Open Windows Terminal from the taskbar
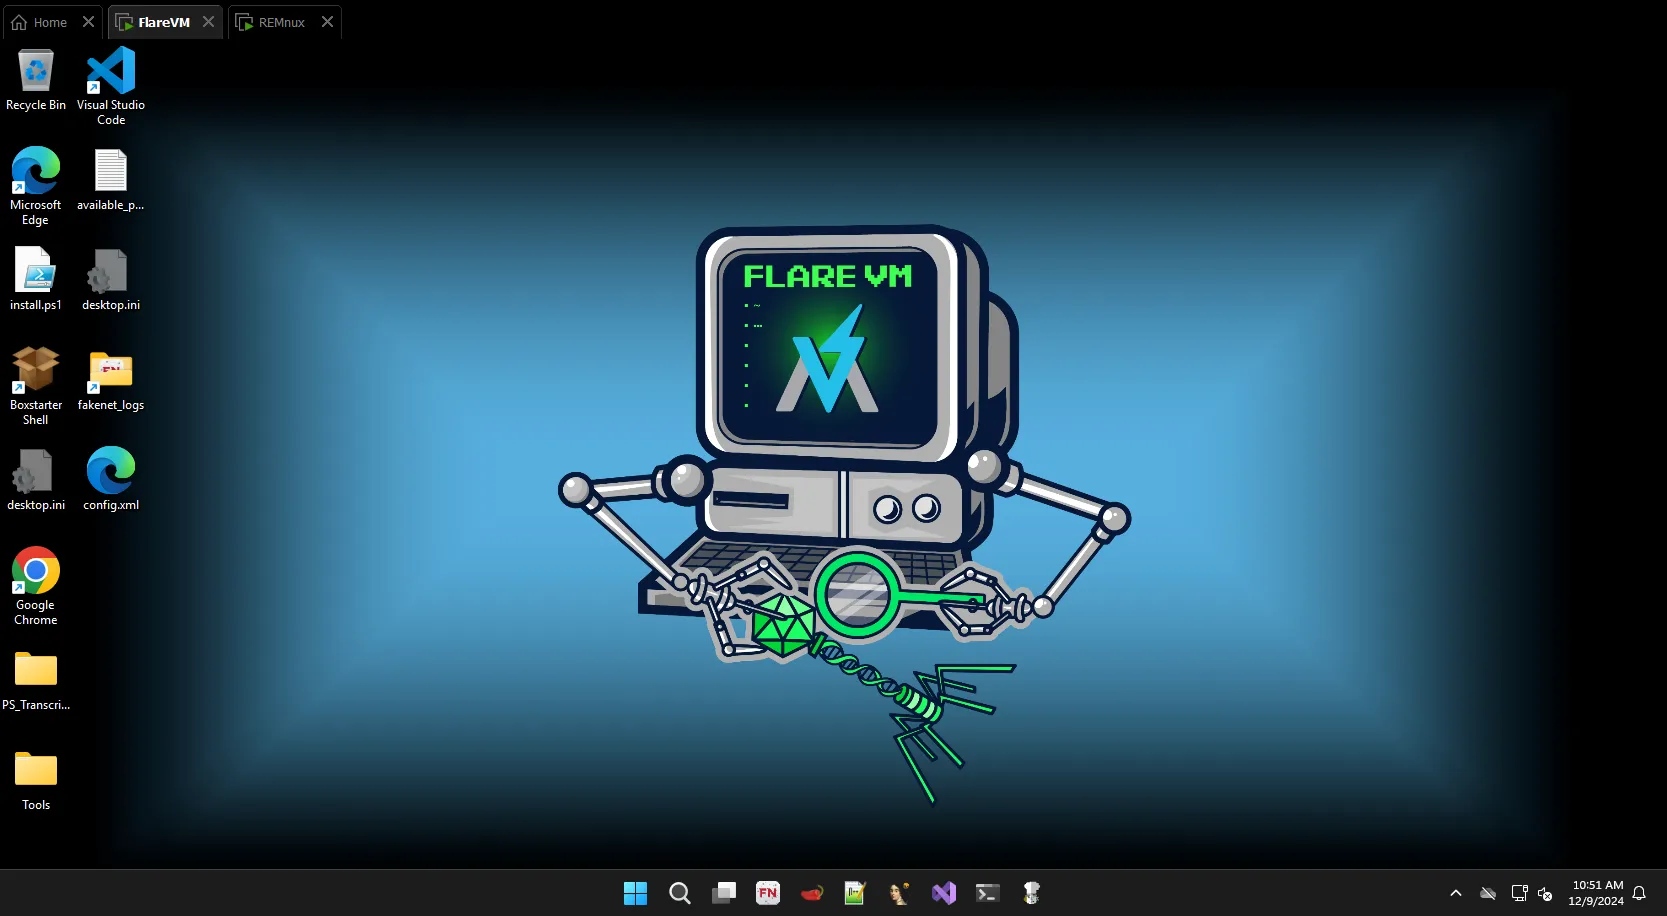 988,893
